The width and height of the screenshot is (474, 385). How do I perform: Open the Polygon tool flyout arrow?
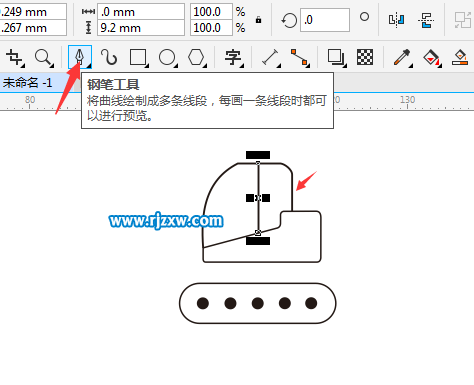tap(205, 65)
